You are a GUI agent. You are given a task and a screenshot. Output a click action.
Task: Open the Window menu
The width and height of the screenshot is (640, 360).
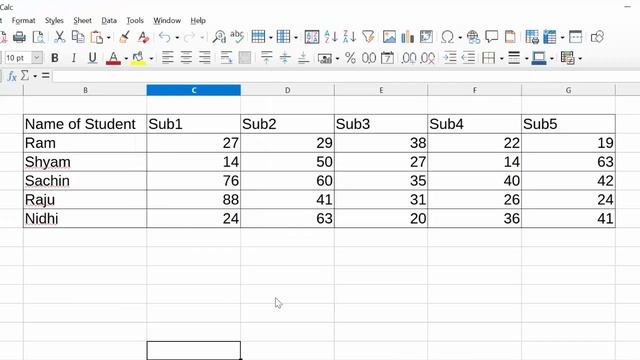click(x=167, y=20)
